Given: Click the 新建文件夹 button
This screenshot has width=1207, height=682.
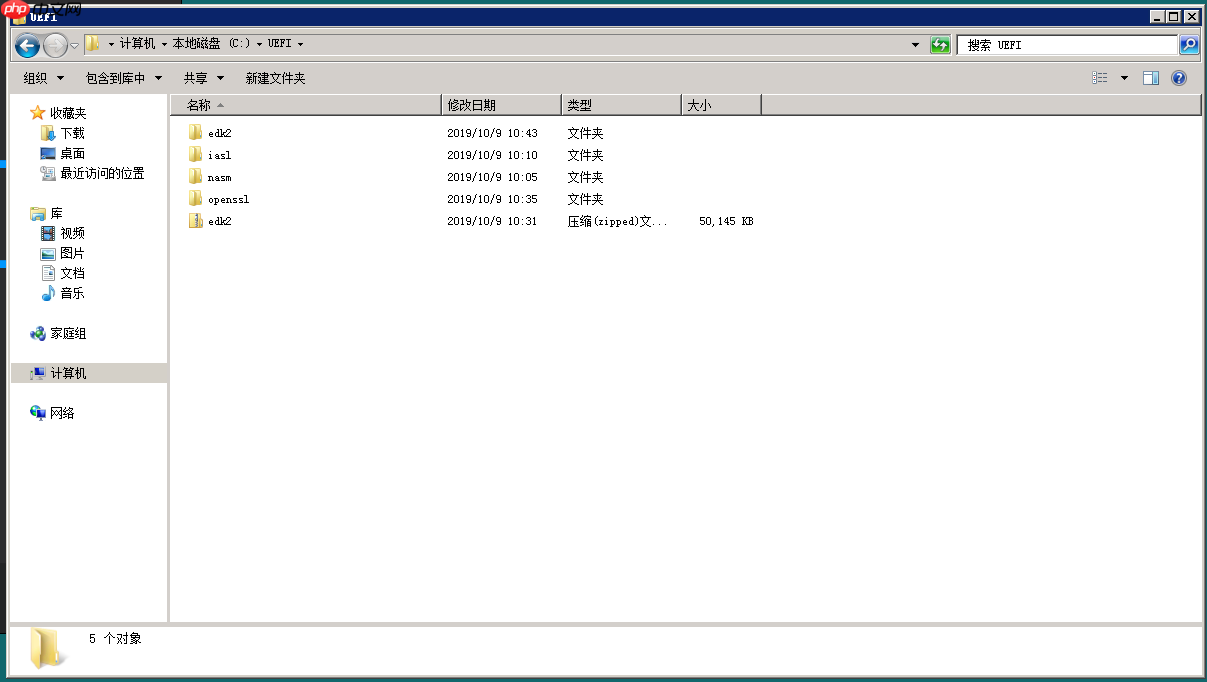Looking at the screenshot, I should [275, 77].
